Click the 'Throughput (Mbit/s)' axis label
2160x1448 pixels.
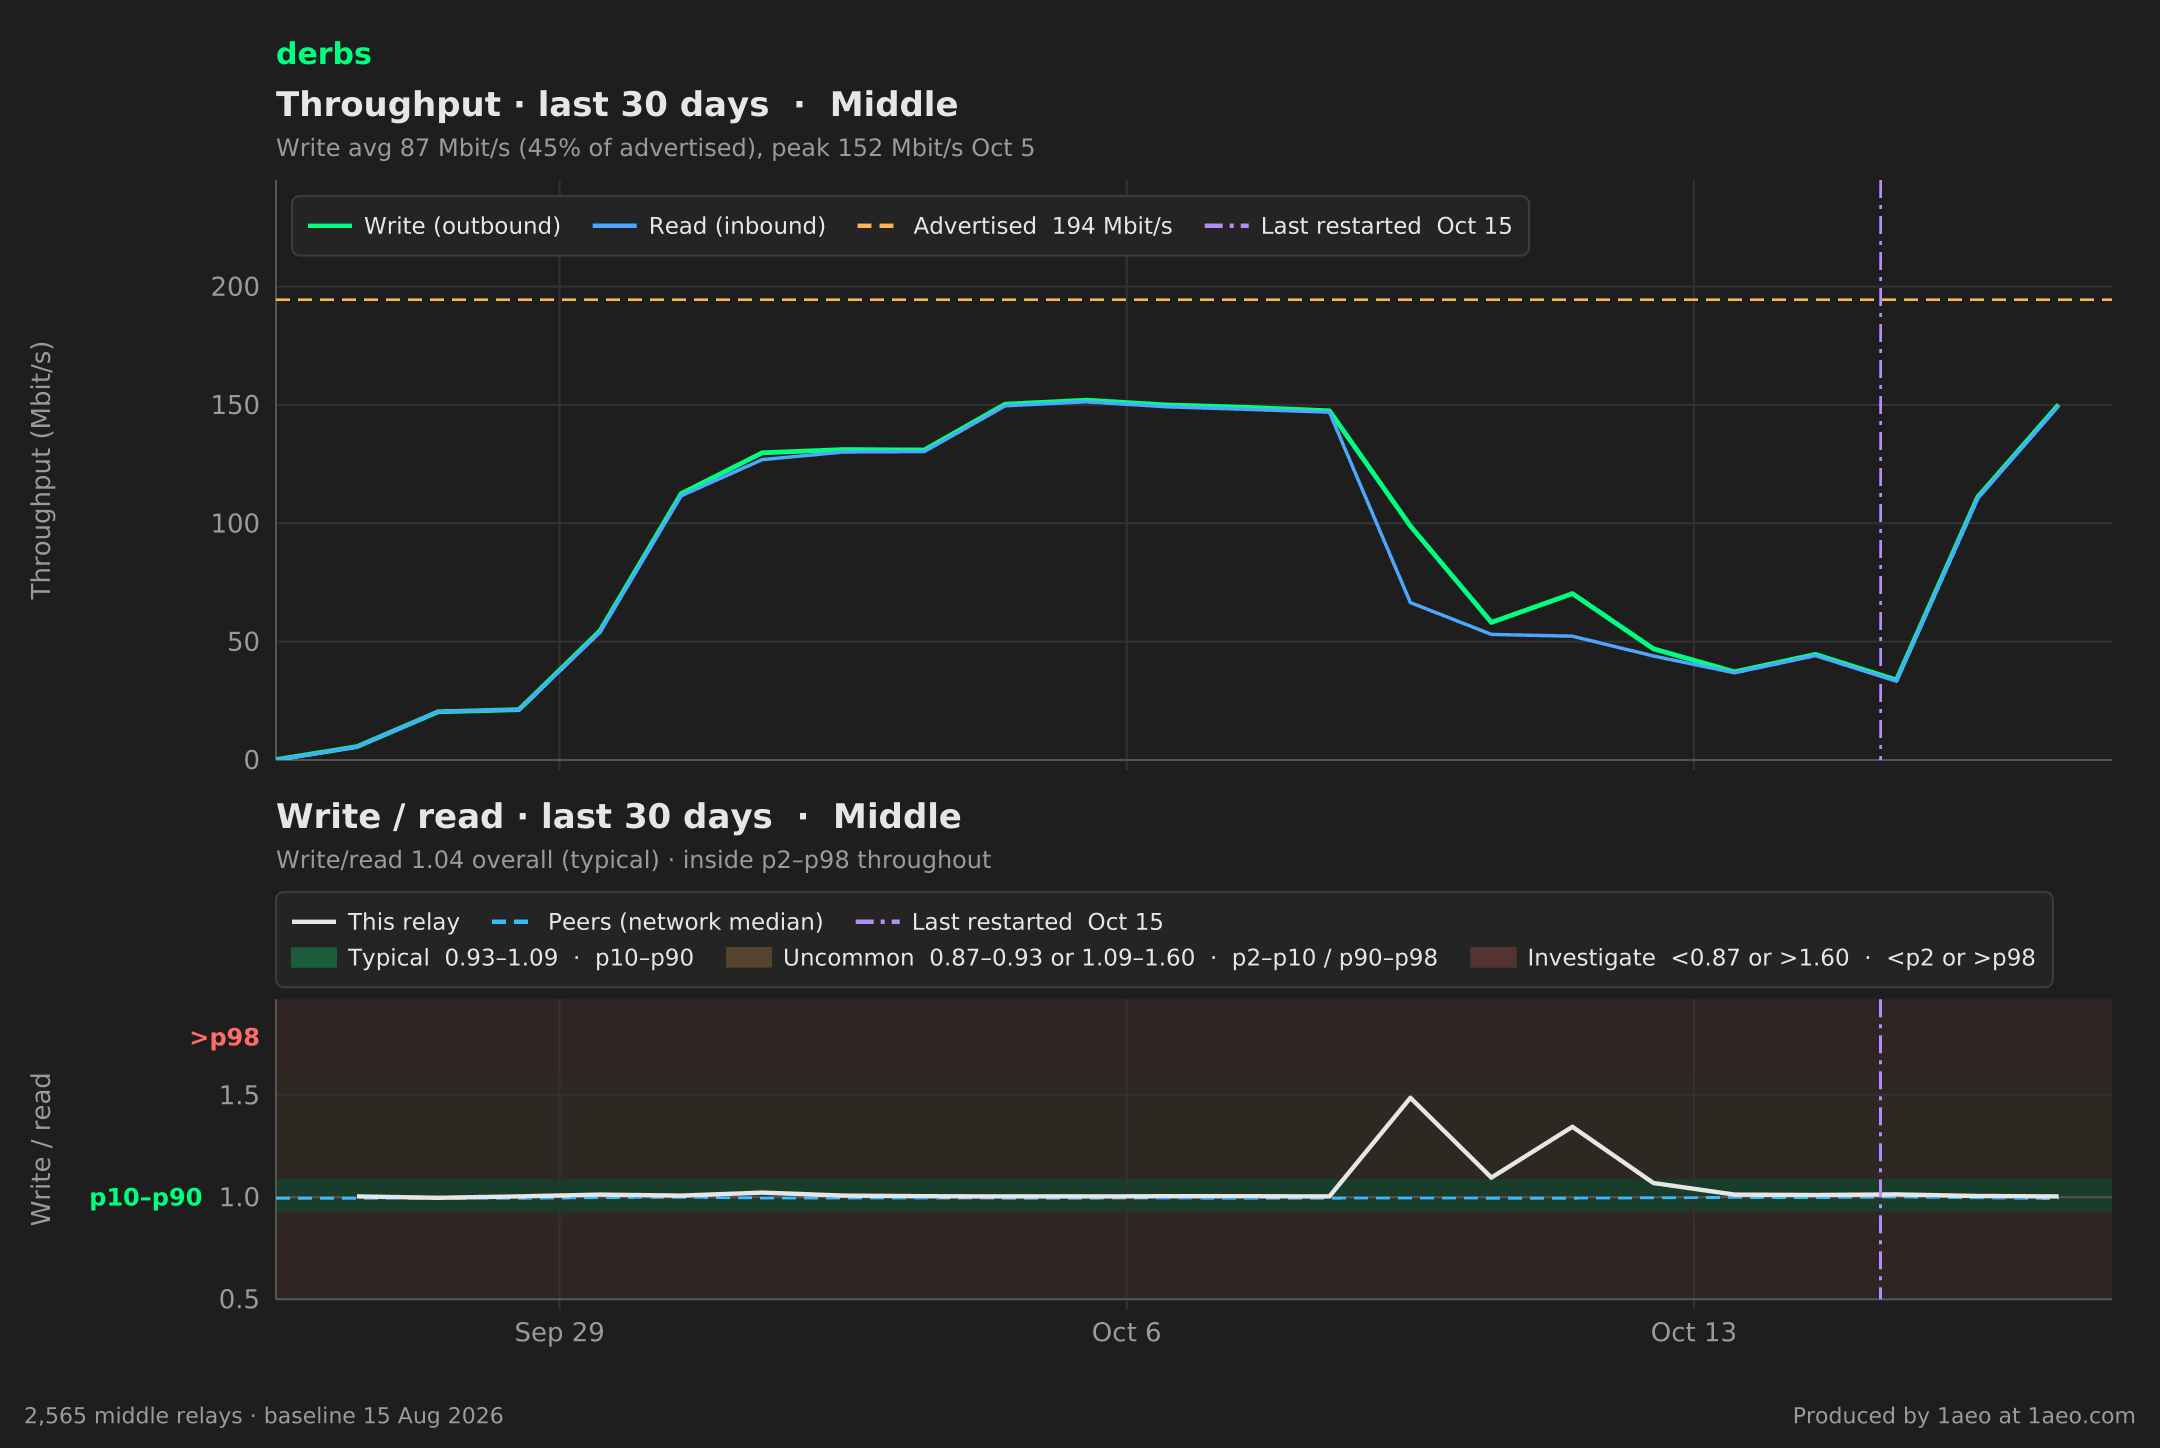point(41,470)
